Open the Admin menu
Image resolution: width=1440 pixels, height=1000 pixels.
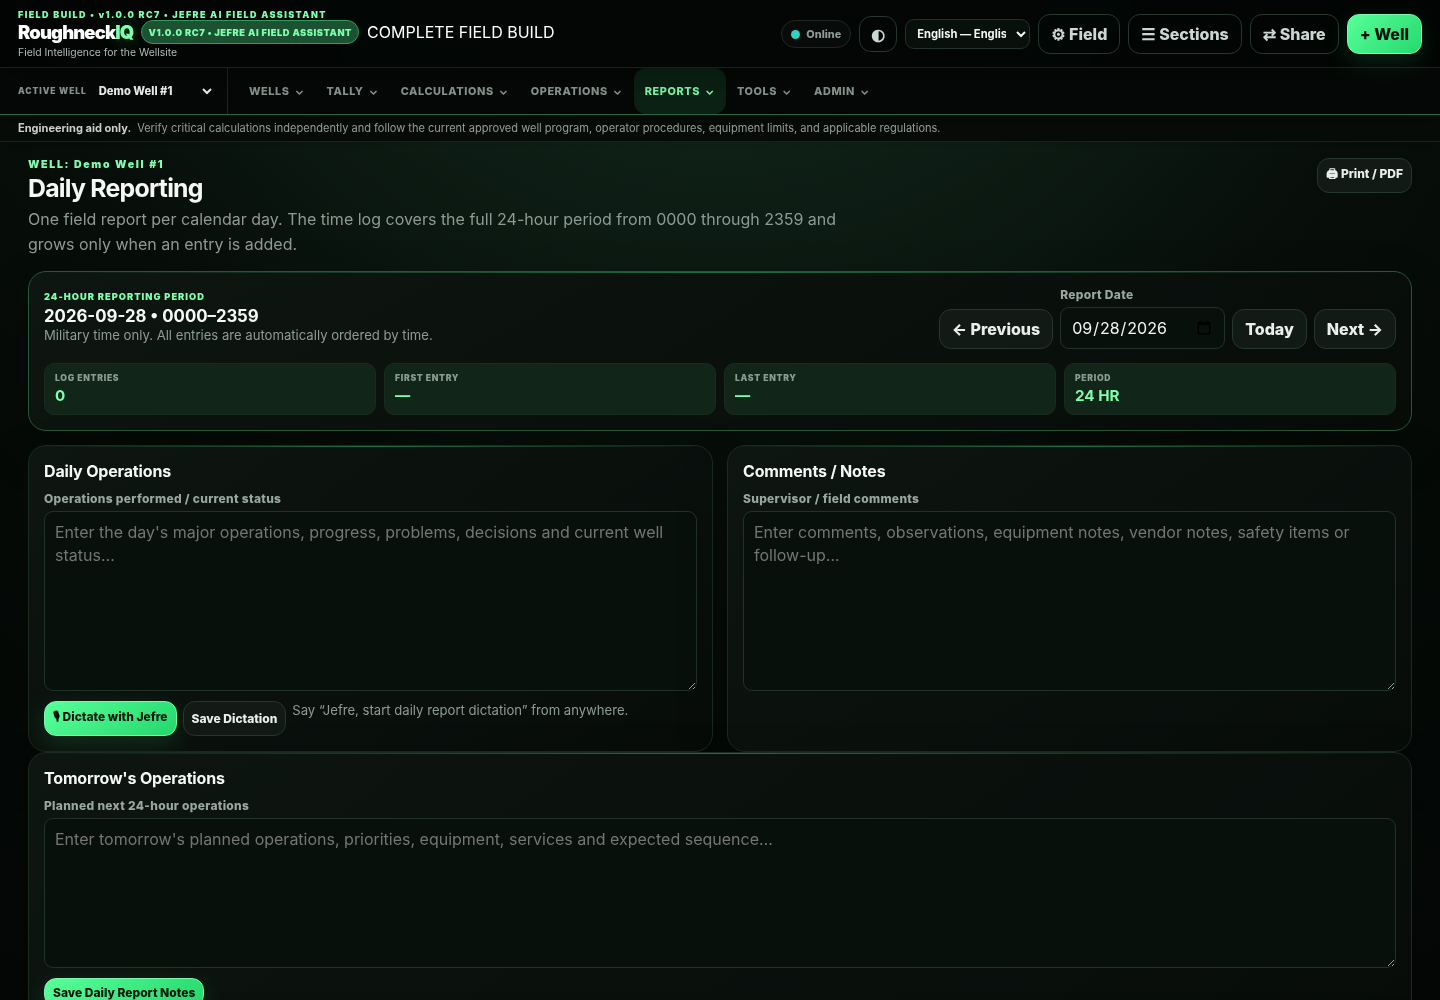[x=841, y=91]
